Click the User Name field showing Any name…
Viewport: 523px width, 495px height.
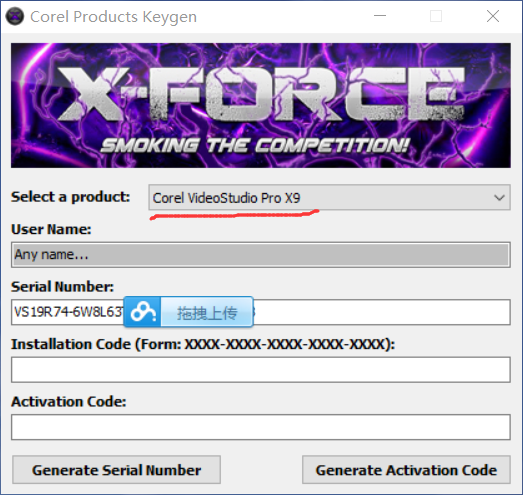click(x=261, y=255)
